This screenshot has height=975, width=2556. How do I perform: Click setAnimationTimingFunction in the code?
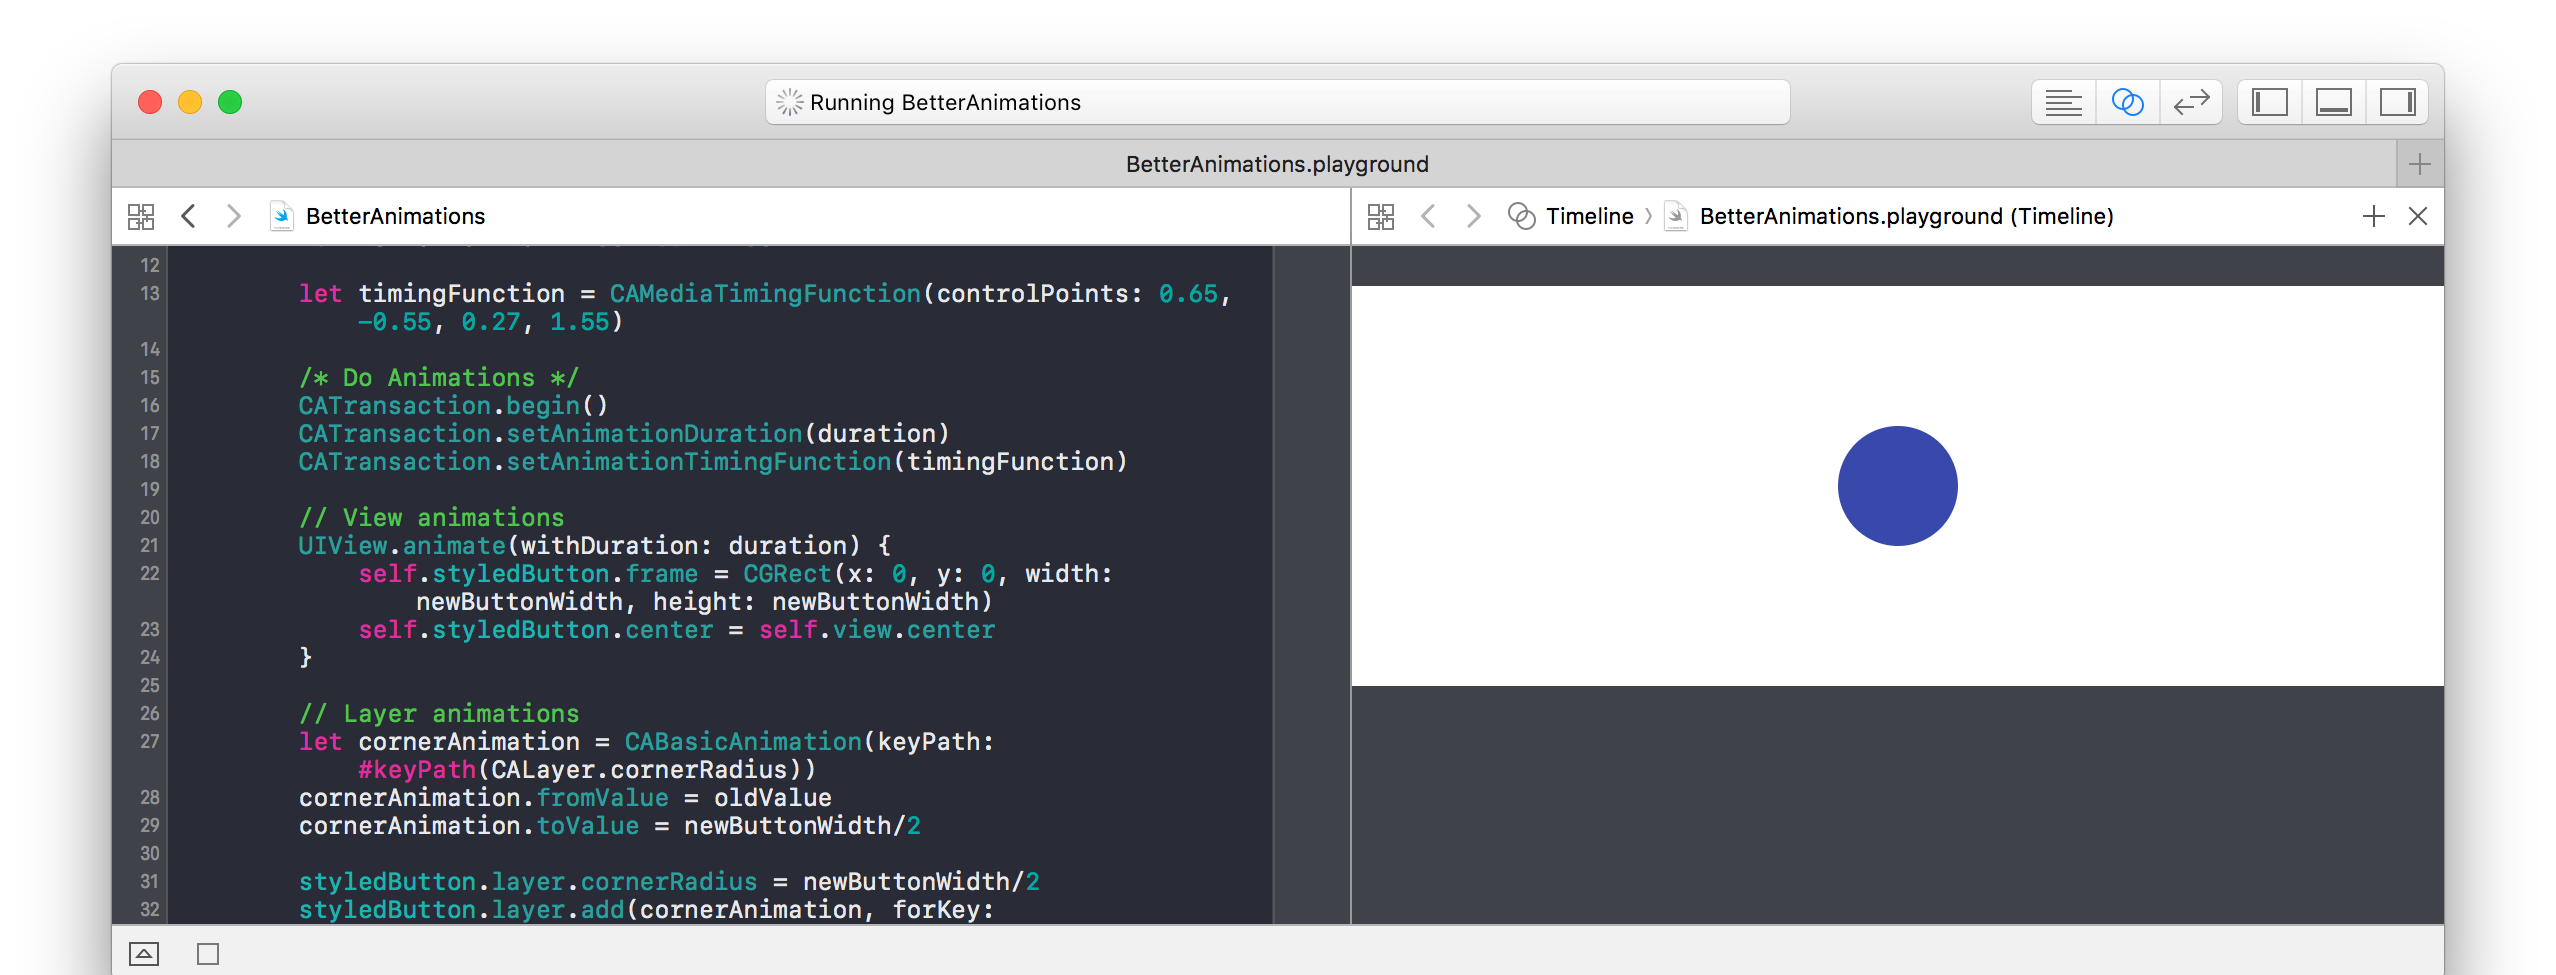point(698,462)
